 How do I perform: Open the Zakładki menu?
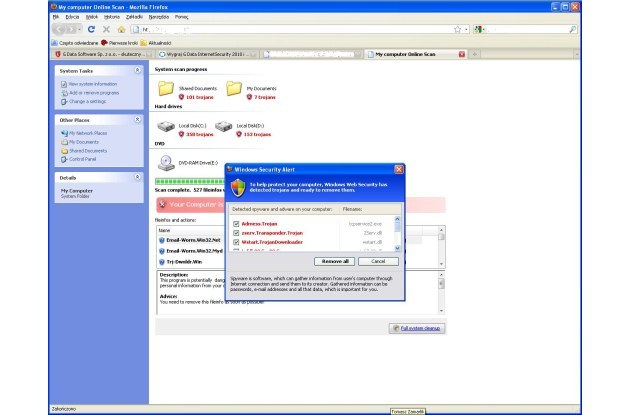click(x=134, y=17)
